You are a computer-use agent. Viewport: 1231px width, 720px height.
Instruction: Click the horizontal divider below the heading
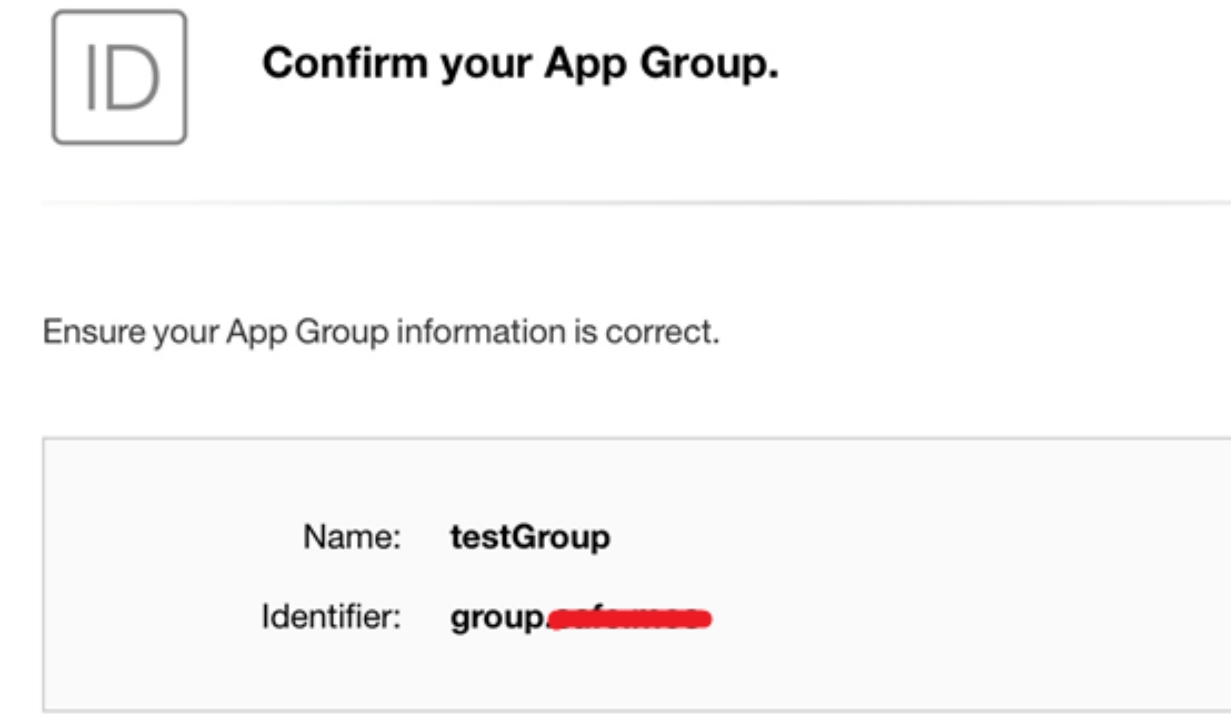pyautogui.click(x=636, y=203)
